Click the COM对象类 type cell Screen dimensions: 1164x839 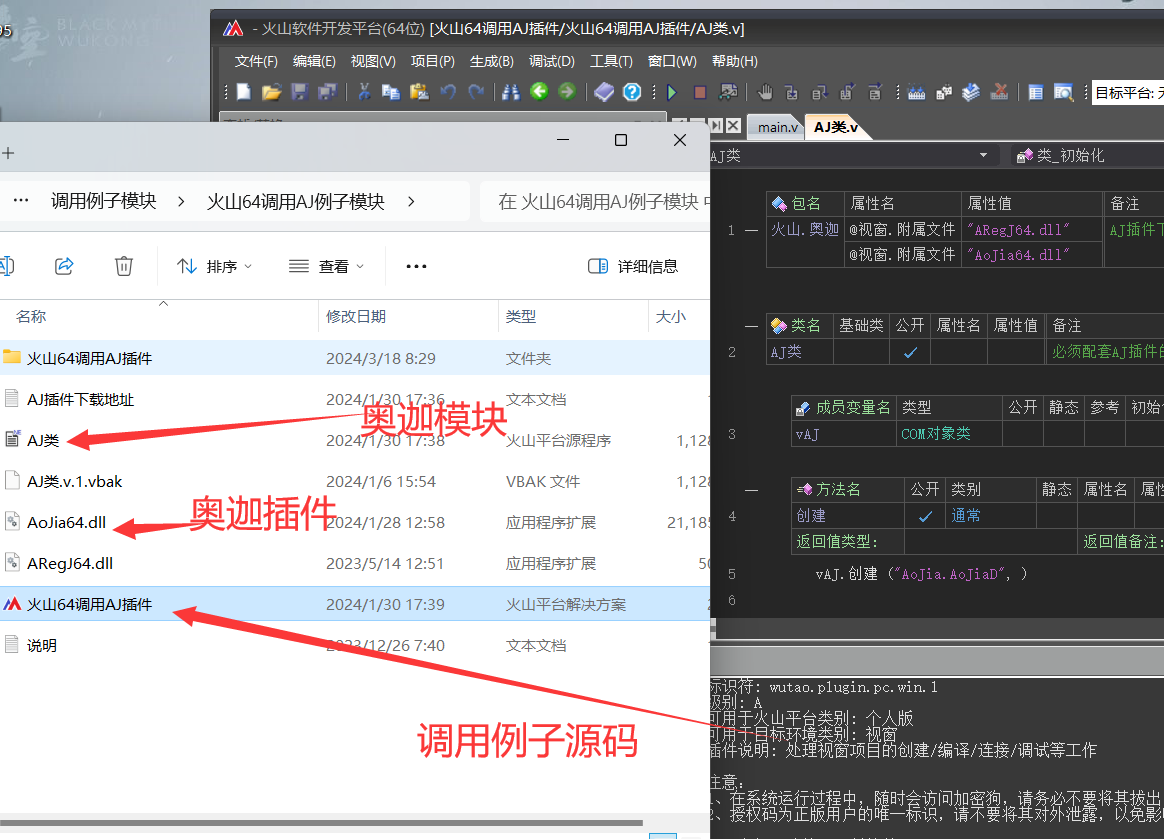[x=949, y=434]
